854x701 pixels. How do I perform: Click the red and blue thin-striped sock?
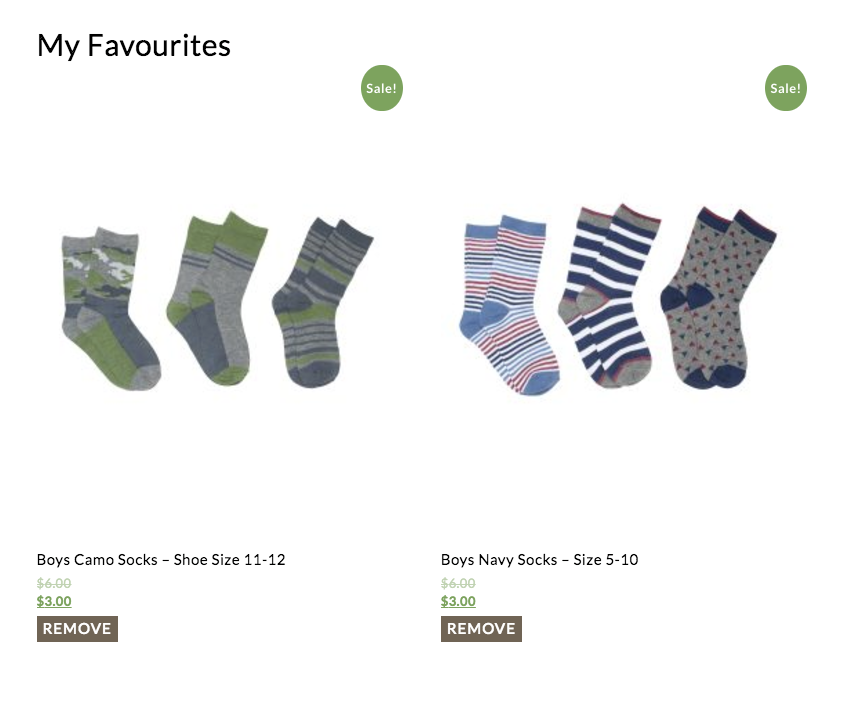(x=509, y=305)
